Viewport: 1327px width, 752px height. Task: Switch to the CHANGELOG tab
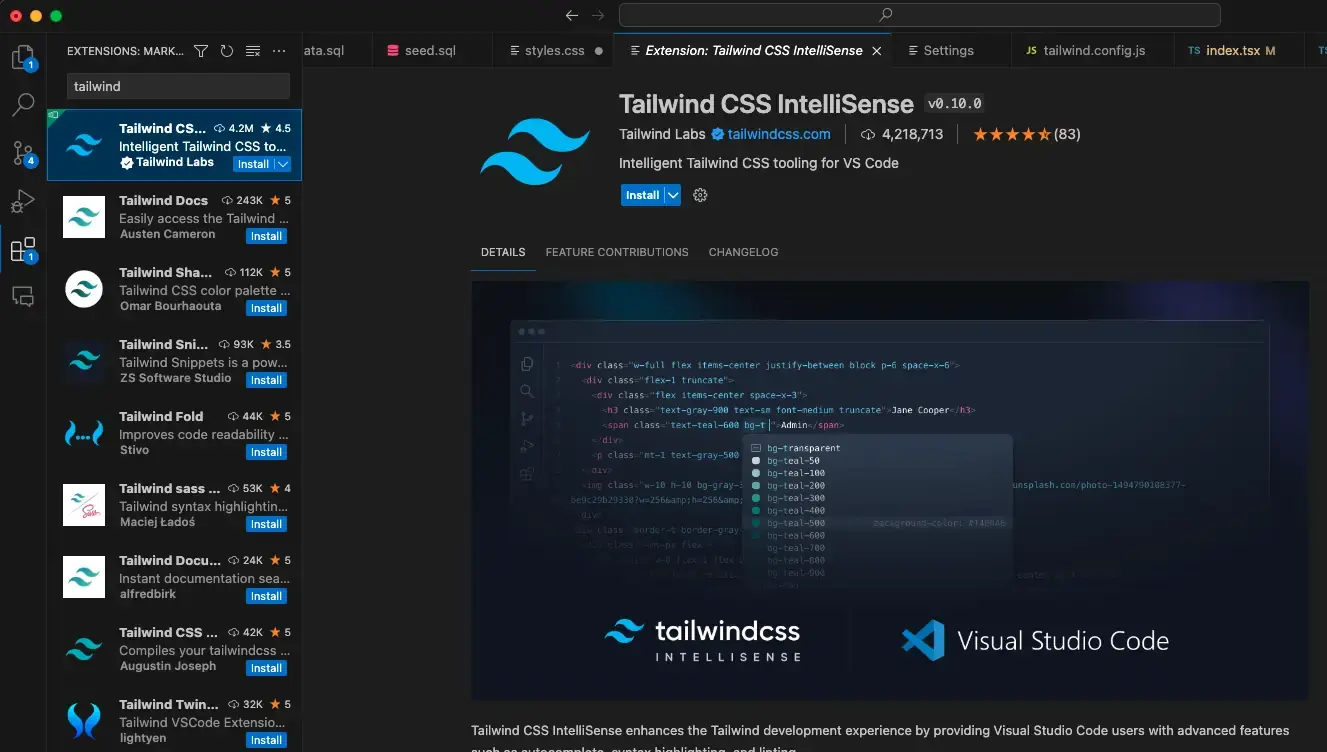tap(743, 252)
